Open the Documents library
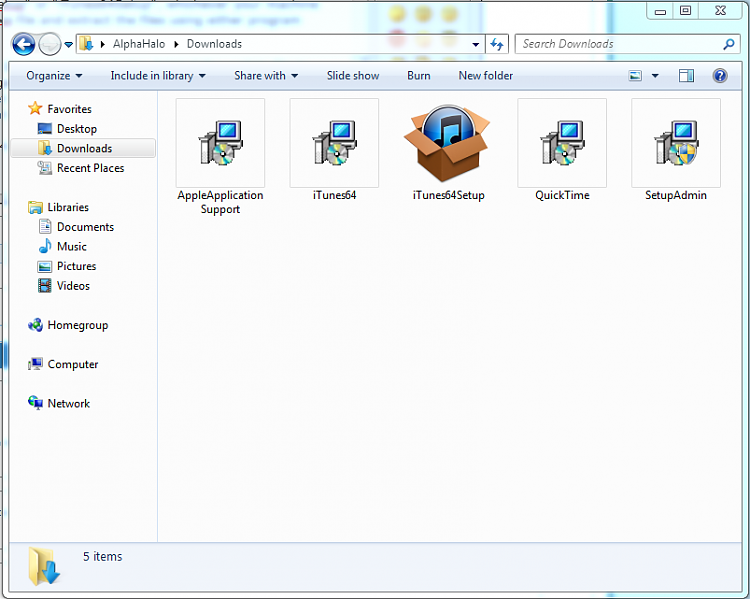The image size is (750, 599). pos(85,227)
